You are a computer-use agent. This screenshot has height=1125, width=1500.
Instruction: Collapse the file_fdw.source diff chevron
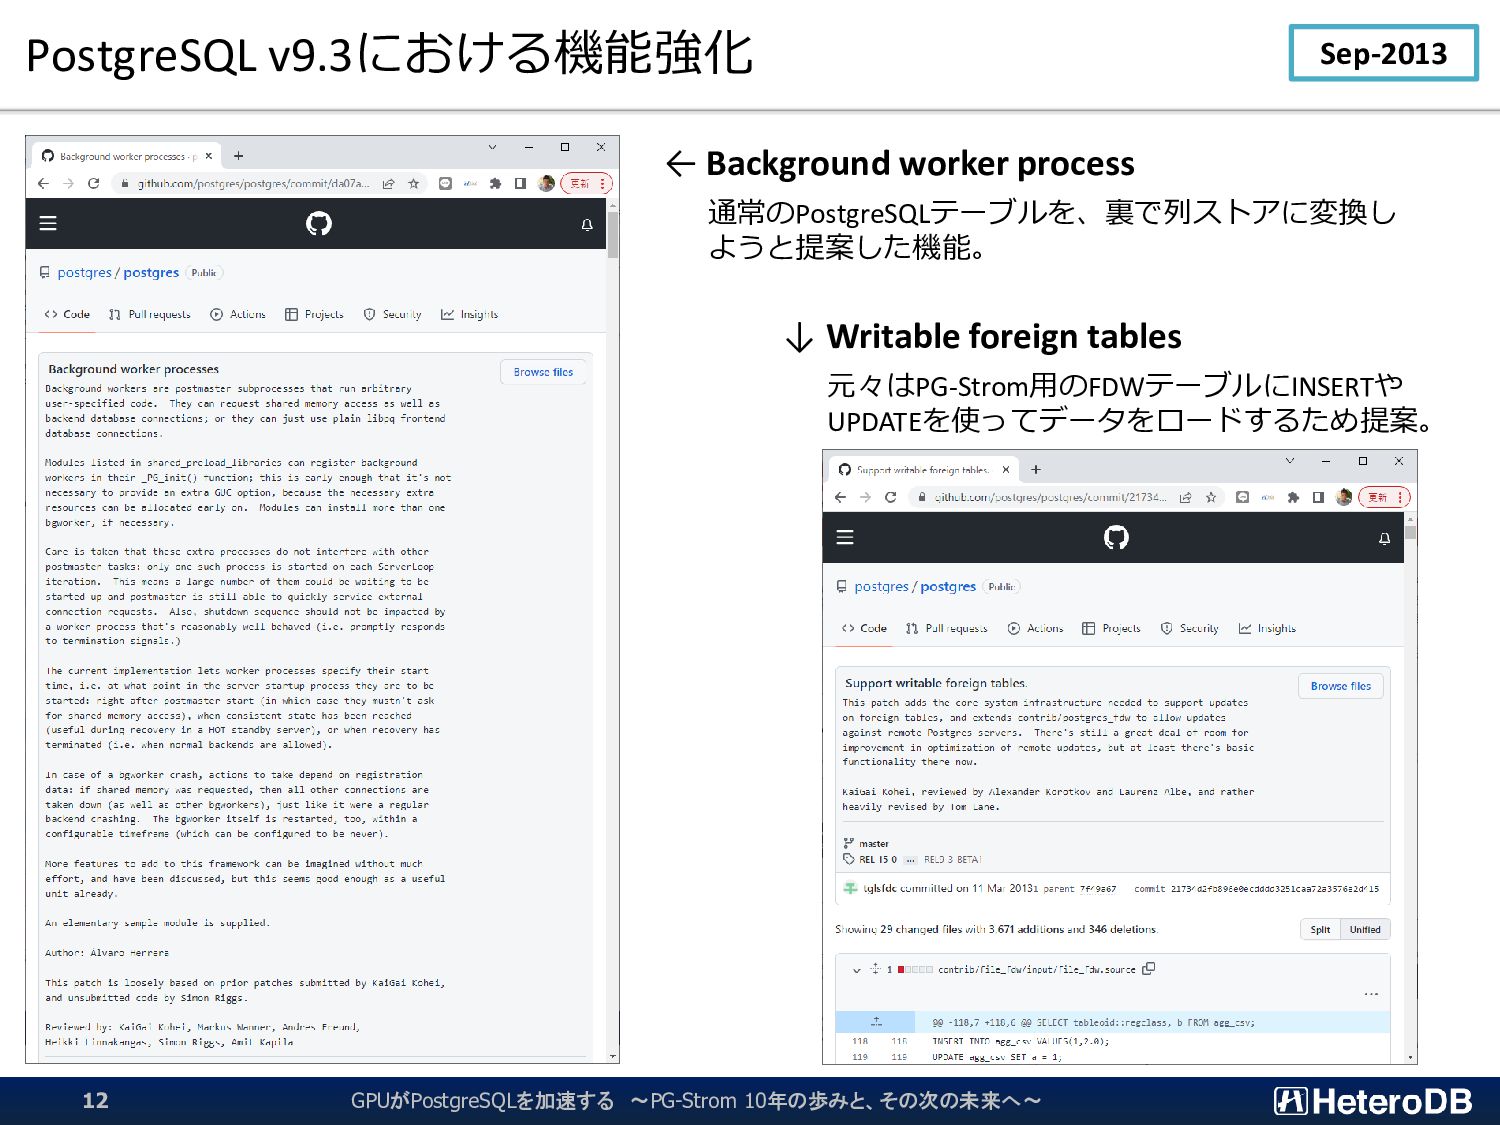pos(857,970)
